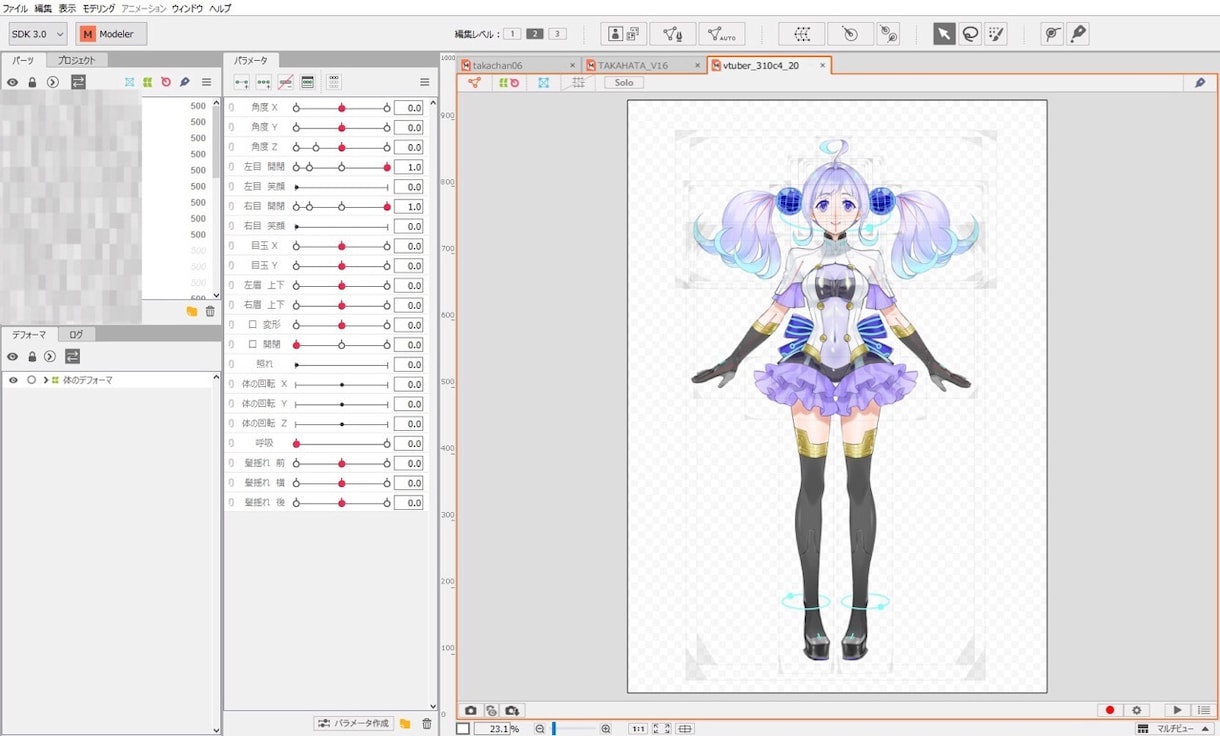Click the 角度 X slider handle

point(342,107)
